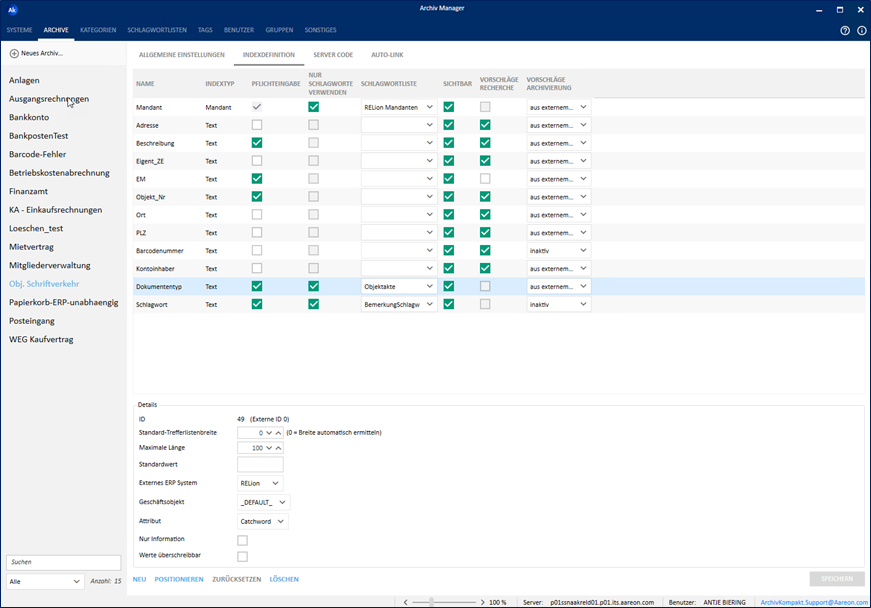This screenshot has height=608, width=871.
Task: Enable Pflichteingabe for Adresse row
Action: 257,125
